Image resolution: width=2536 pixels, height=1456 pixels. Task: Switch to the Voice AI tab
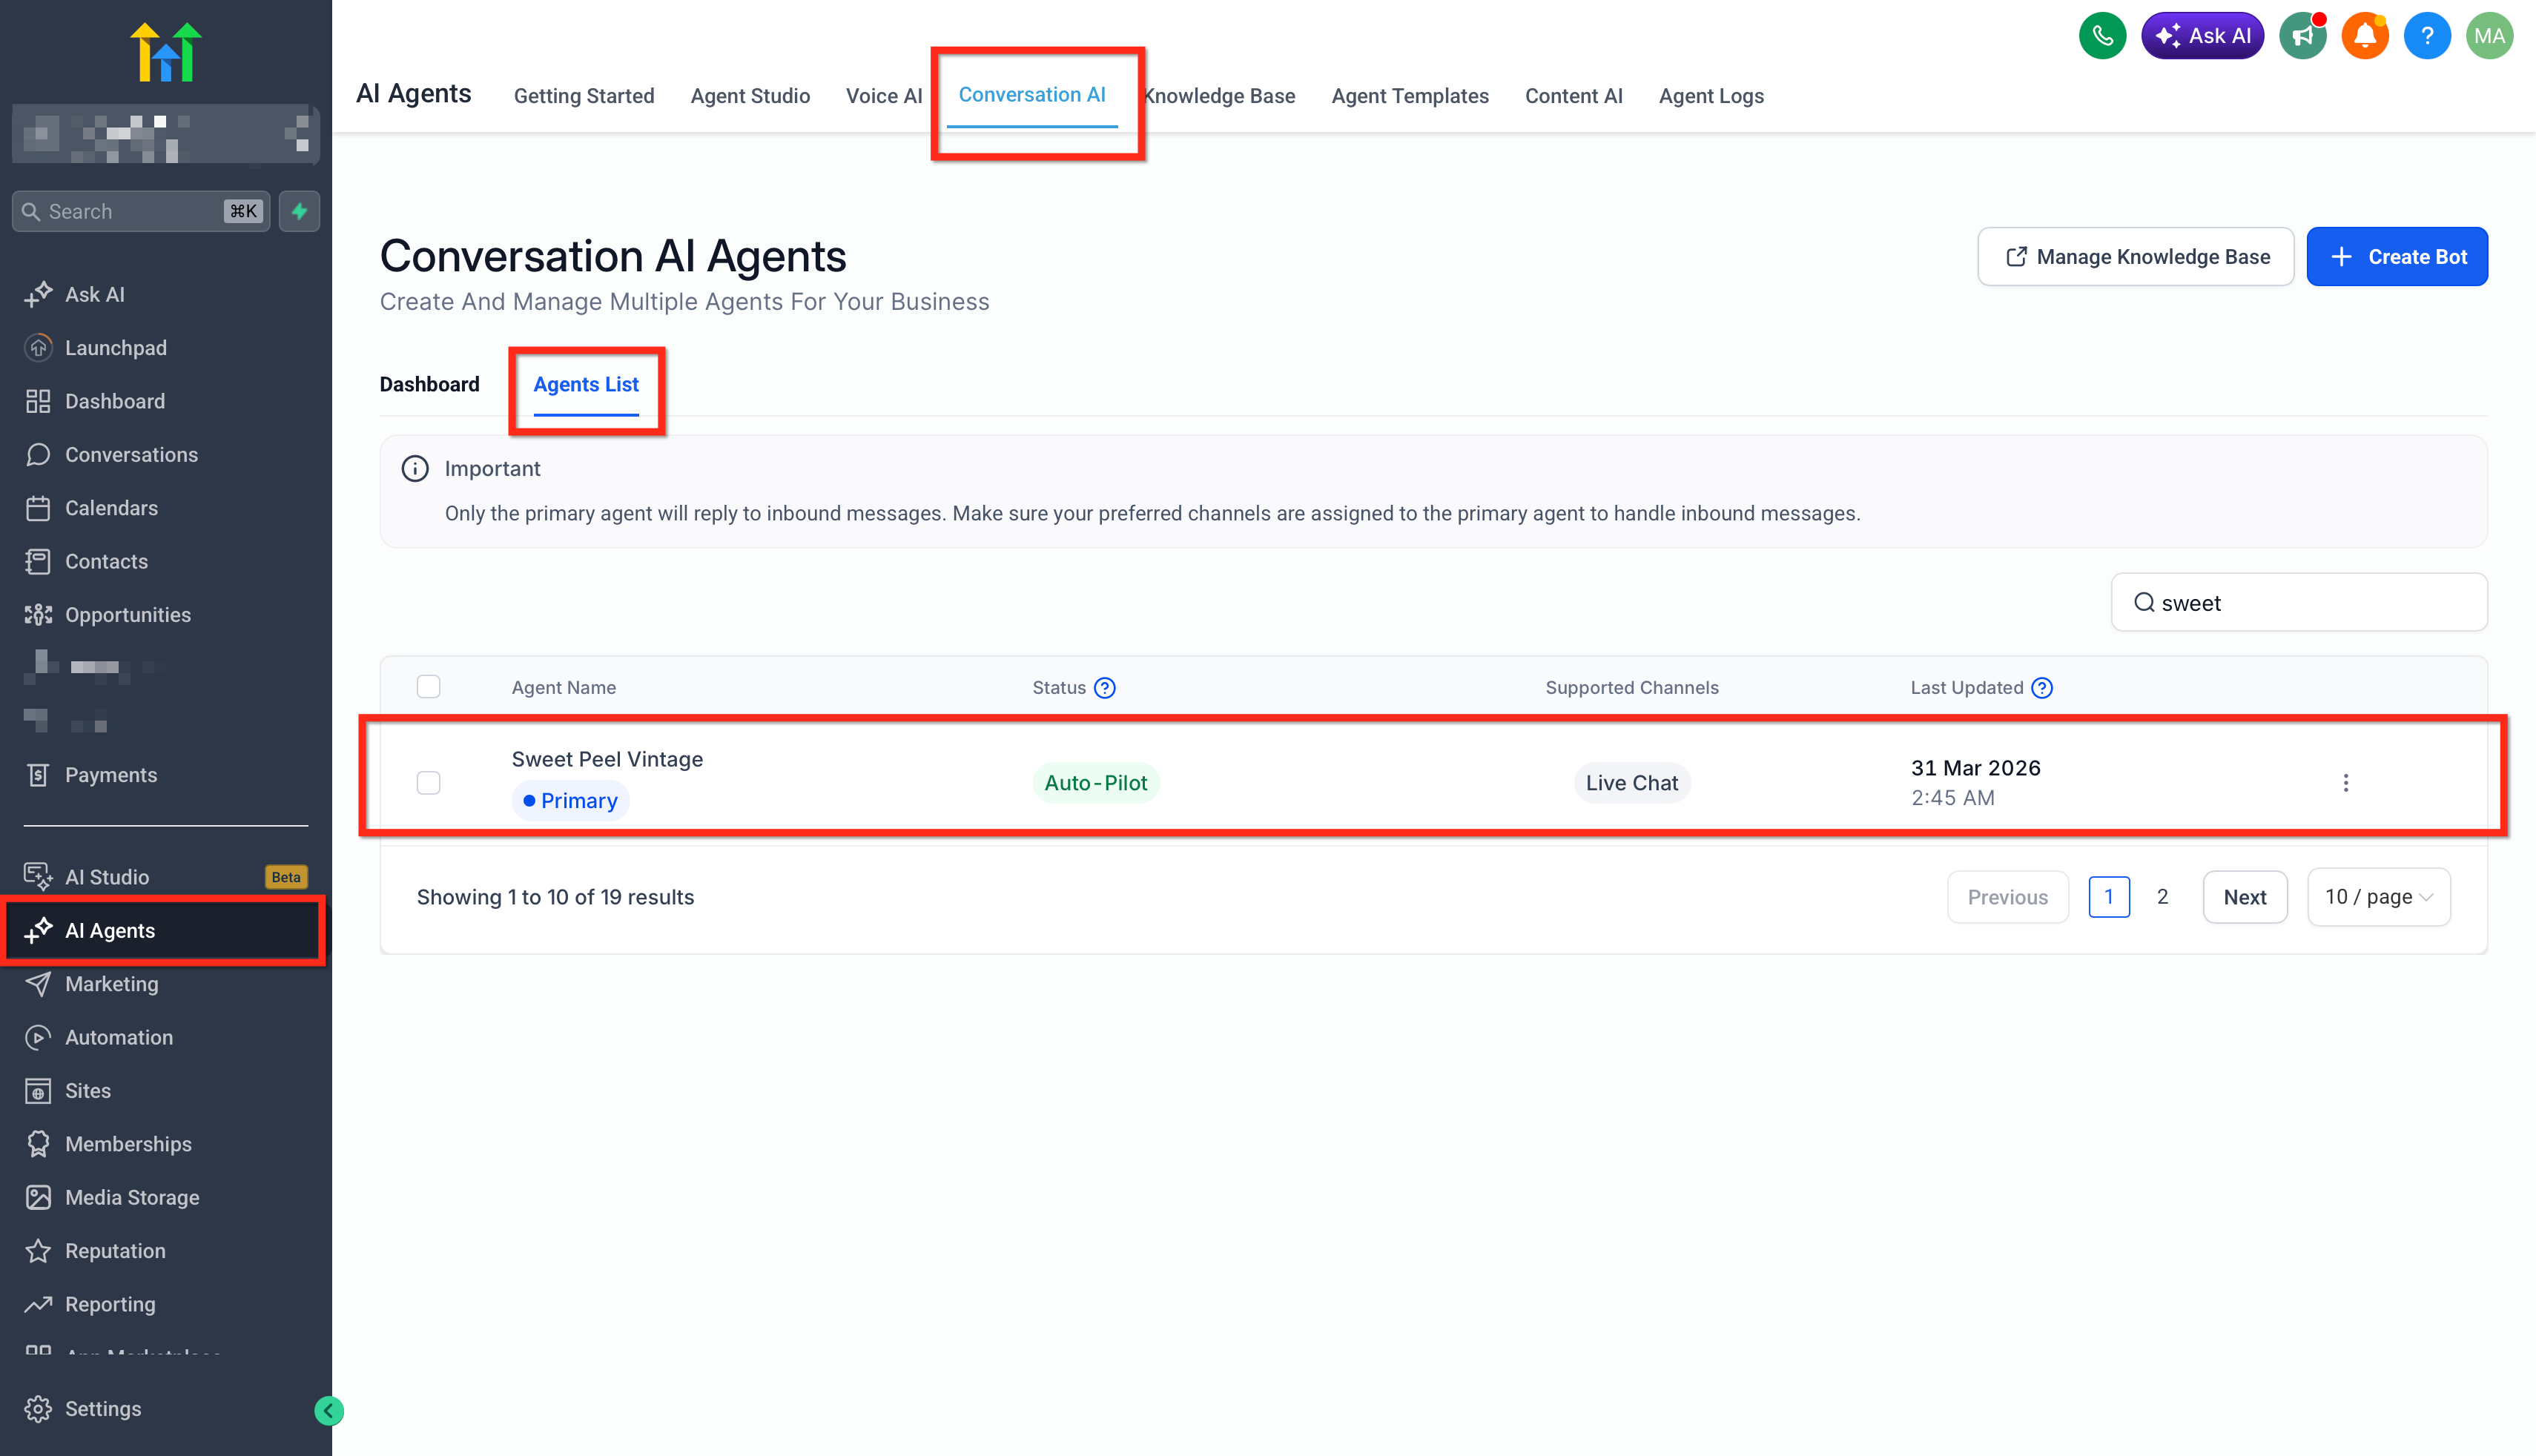883,96
